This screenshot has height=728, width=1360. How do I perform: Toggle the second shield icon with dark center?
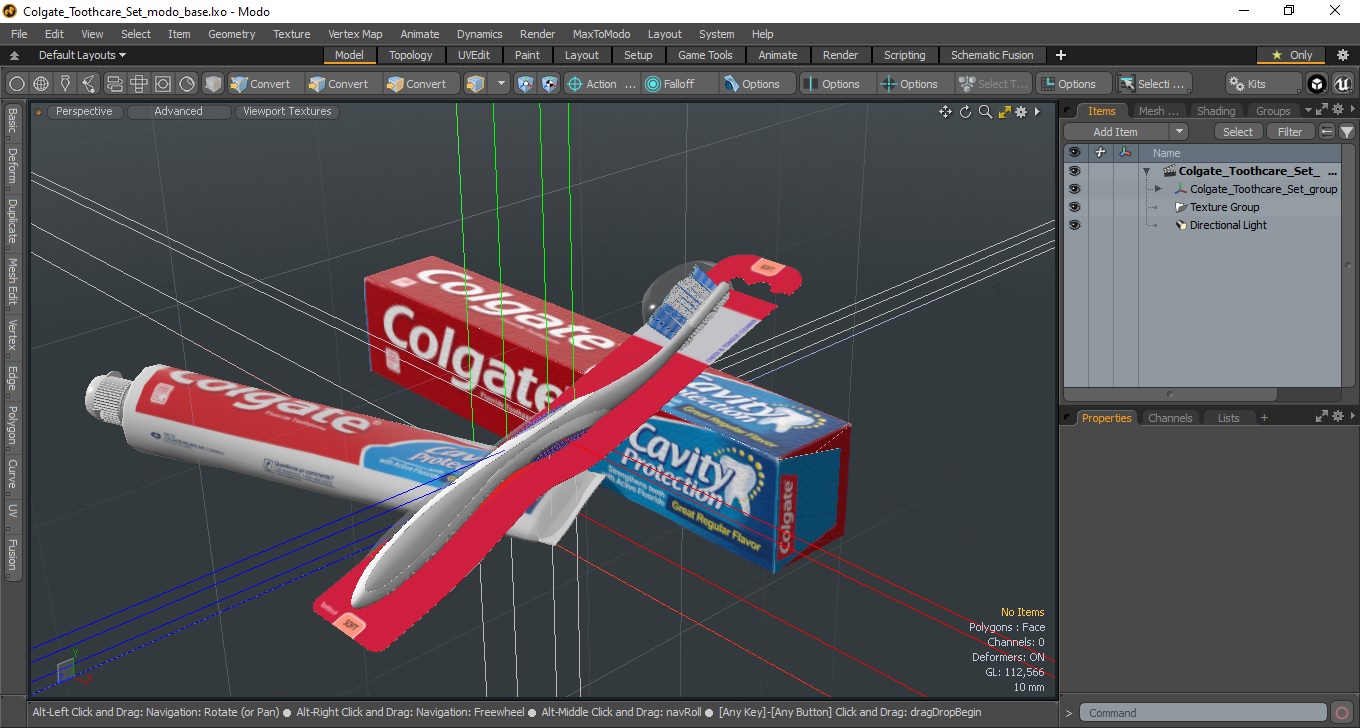tap(549, 84)
